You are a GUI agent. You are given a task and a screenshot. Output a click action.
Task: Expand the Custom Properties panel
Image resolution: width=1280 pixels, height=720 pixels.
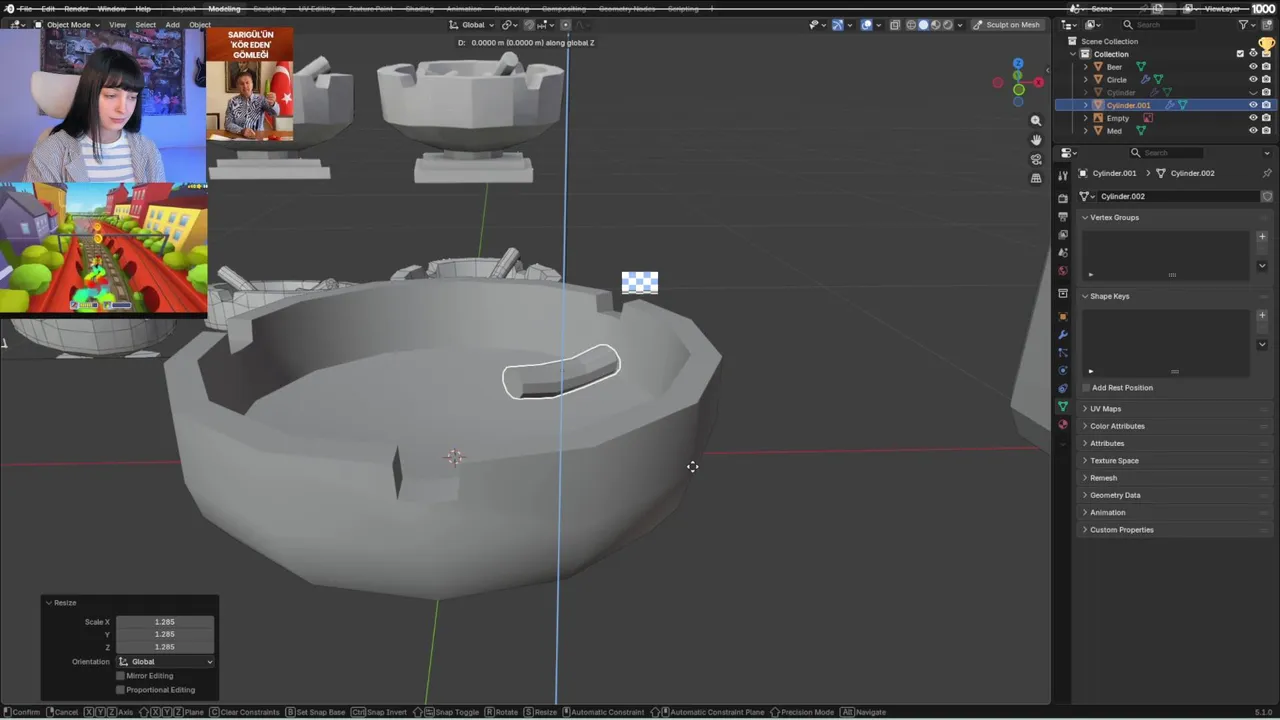click(1121, 530)
